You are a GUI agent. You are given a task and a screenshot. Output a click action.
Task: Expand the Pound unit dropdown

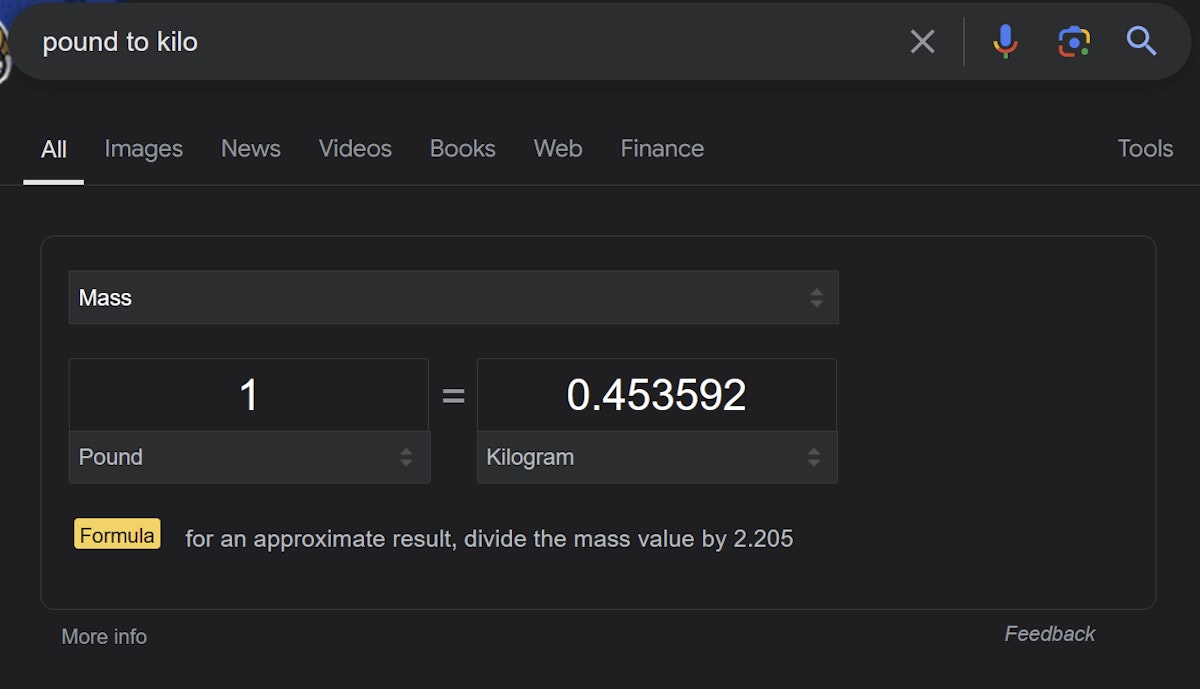pos(249,457)
